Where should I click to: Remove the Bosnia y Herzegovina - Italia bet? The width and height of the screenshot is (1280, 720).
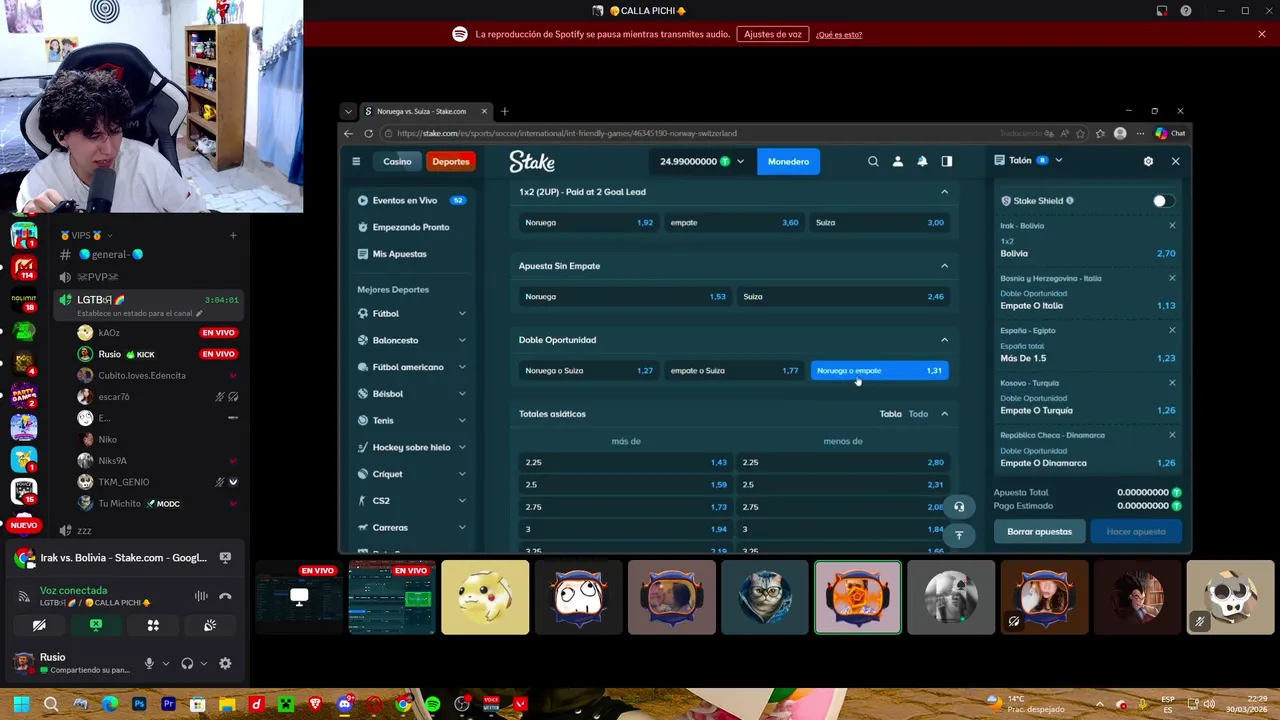pos(1172,278)
